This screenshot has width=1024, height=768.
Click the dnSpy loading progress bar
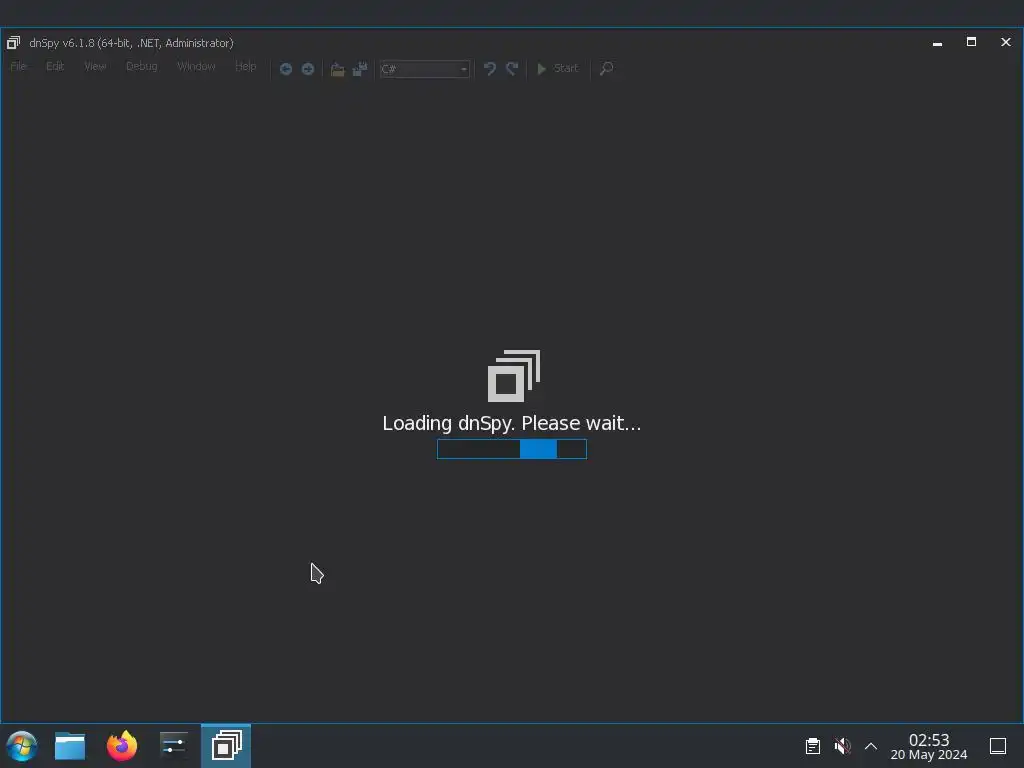512,449
